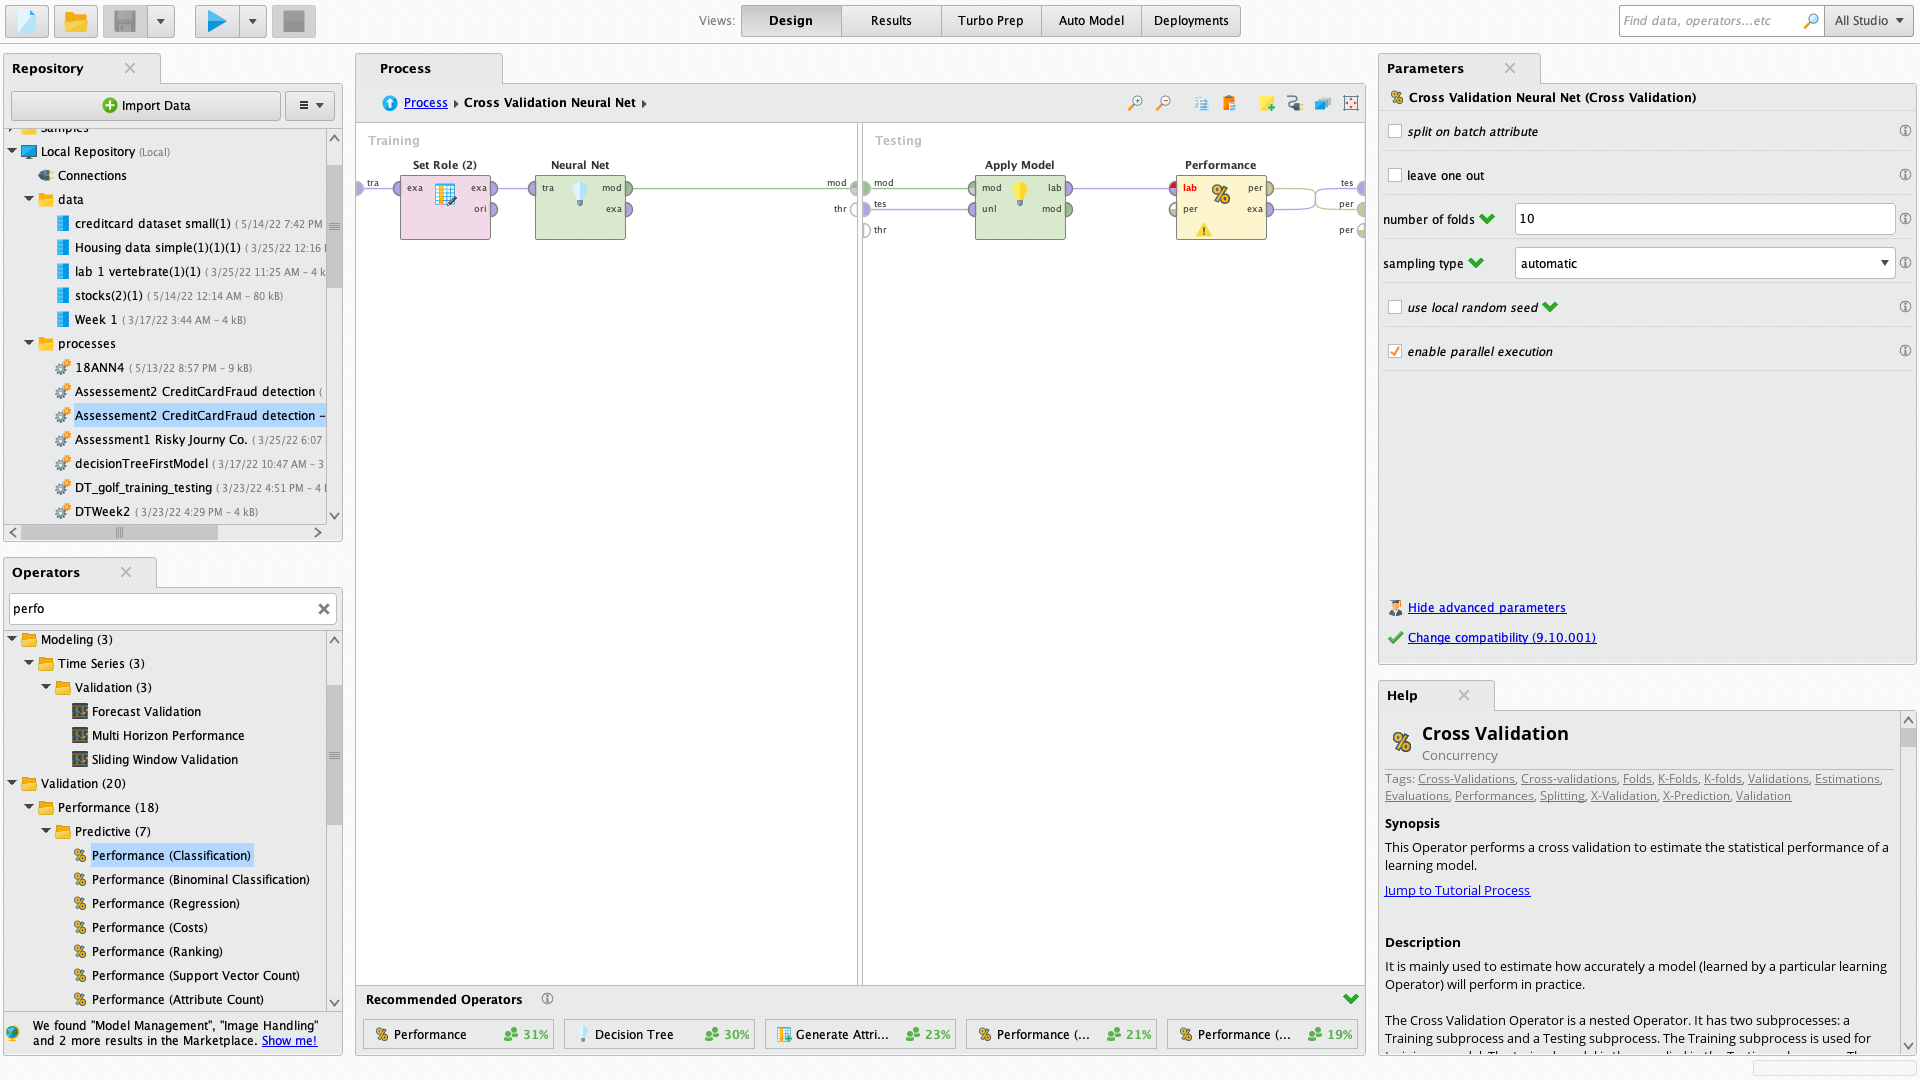Run the process with the blue play button

point(216,21)
